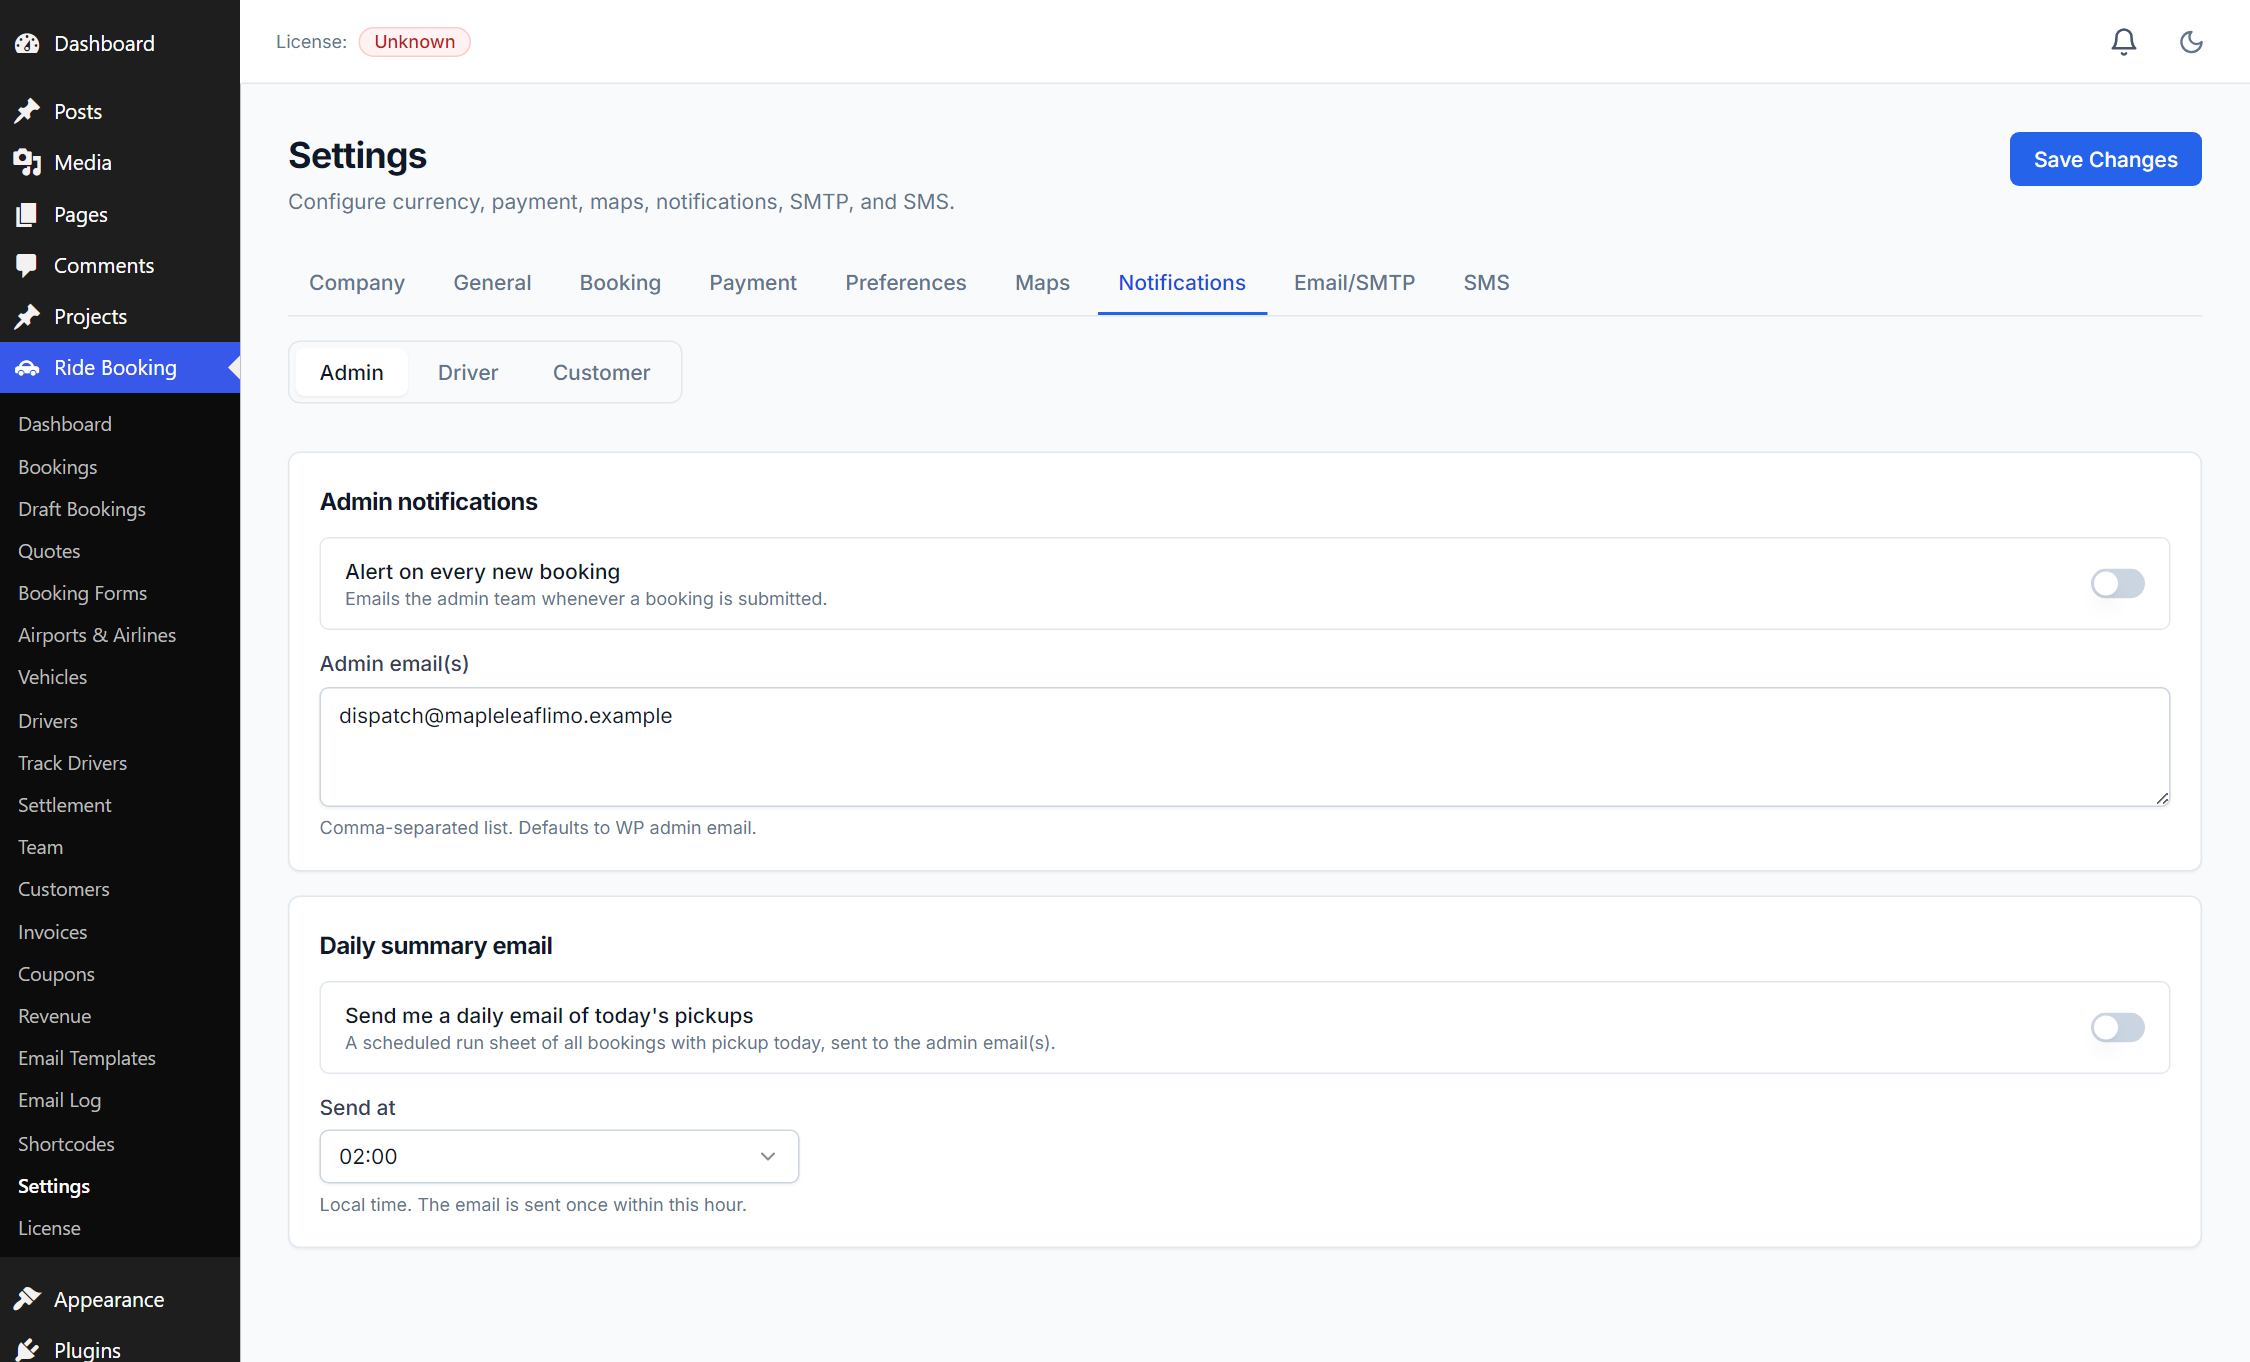2250x1362 pixels.
Task: Grab the textarea resize handle corner
Action: click(2162, 798)
